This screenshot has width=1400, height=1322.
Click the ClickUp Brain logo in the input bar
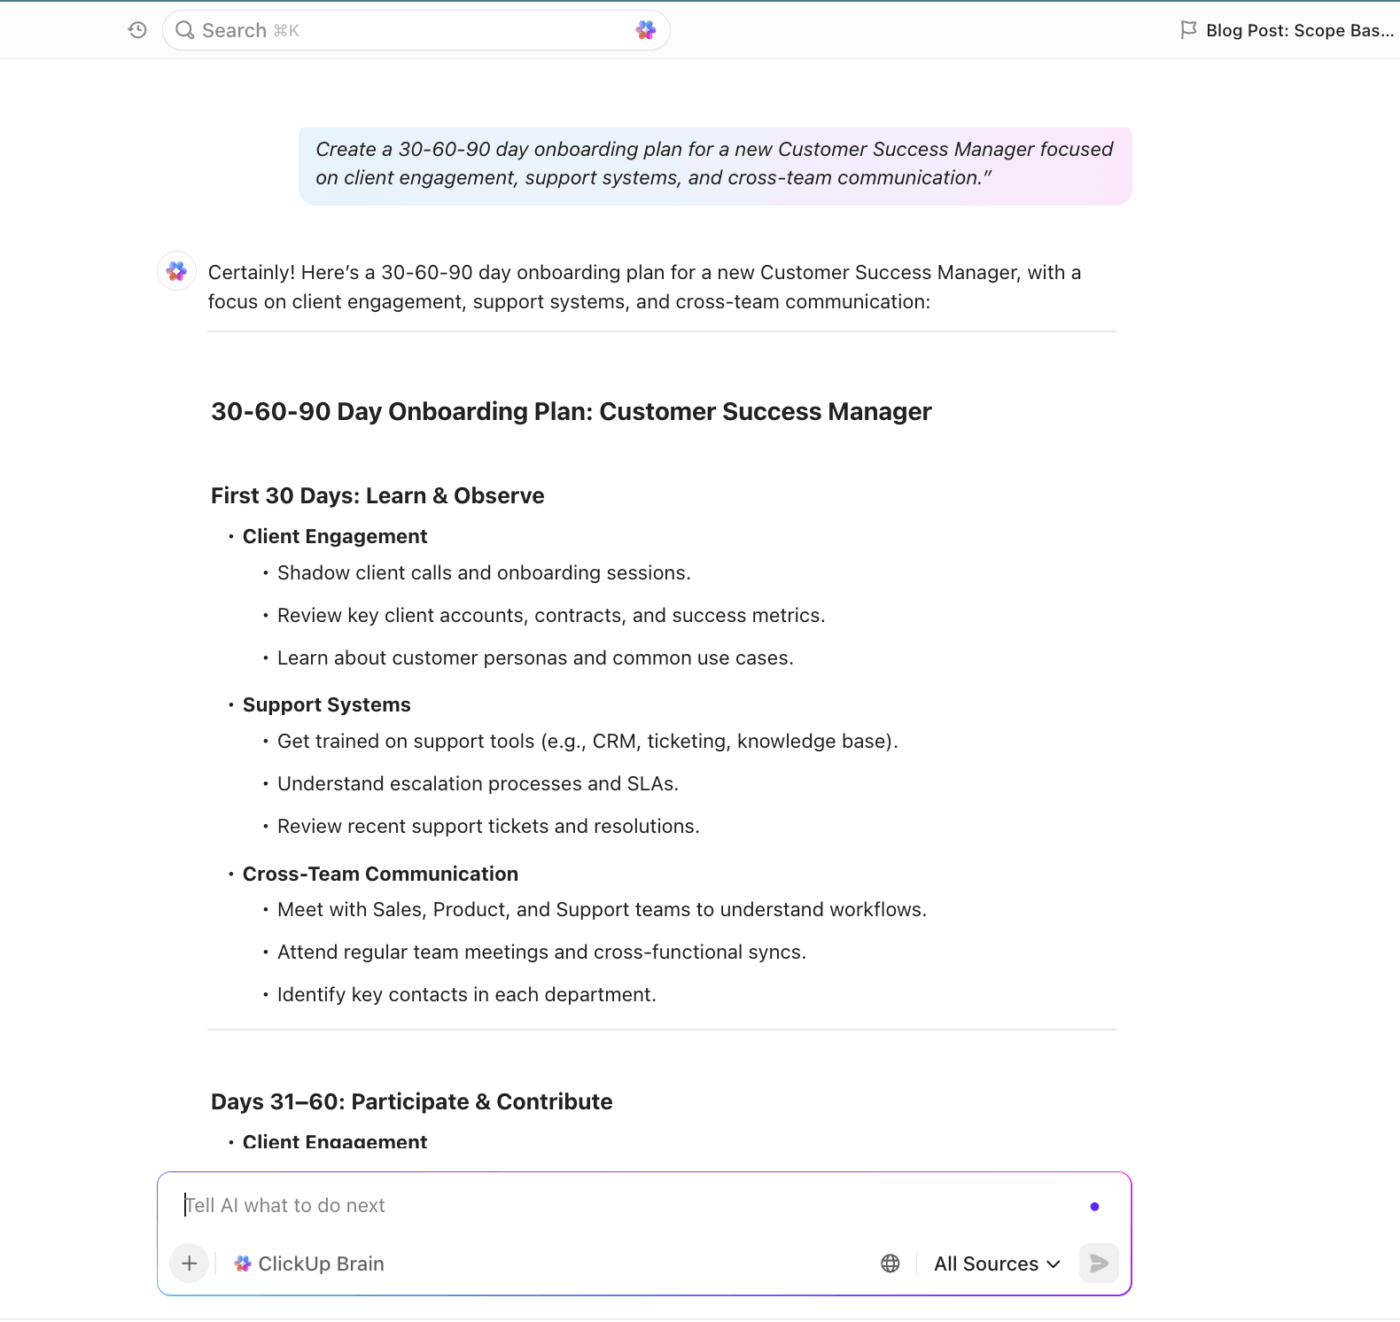pos(242,1263)
